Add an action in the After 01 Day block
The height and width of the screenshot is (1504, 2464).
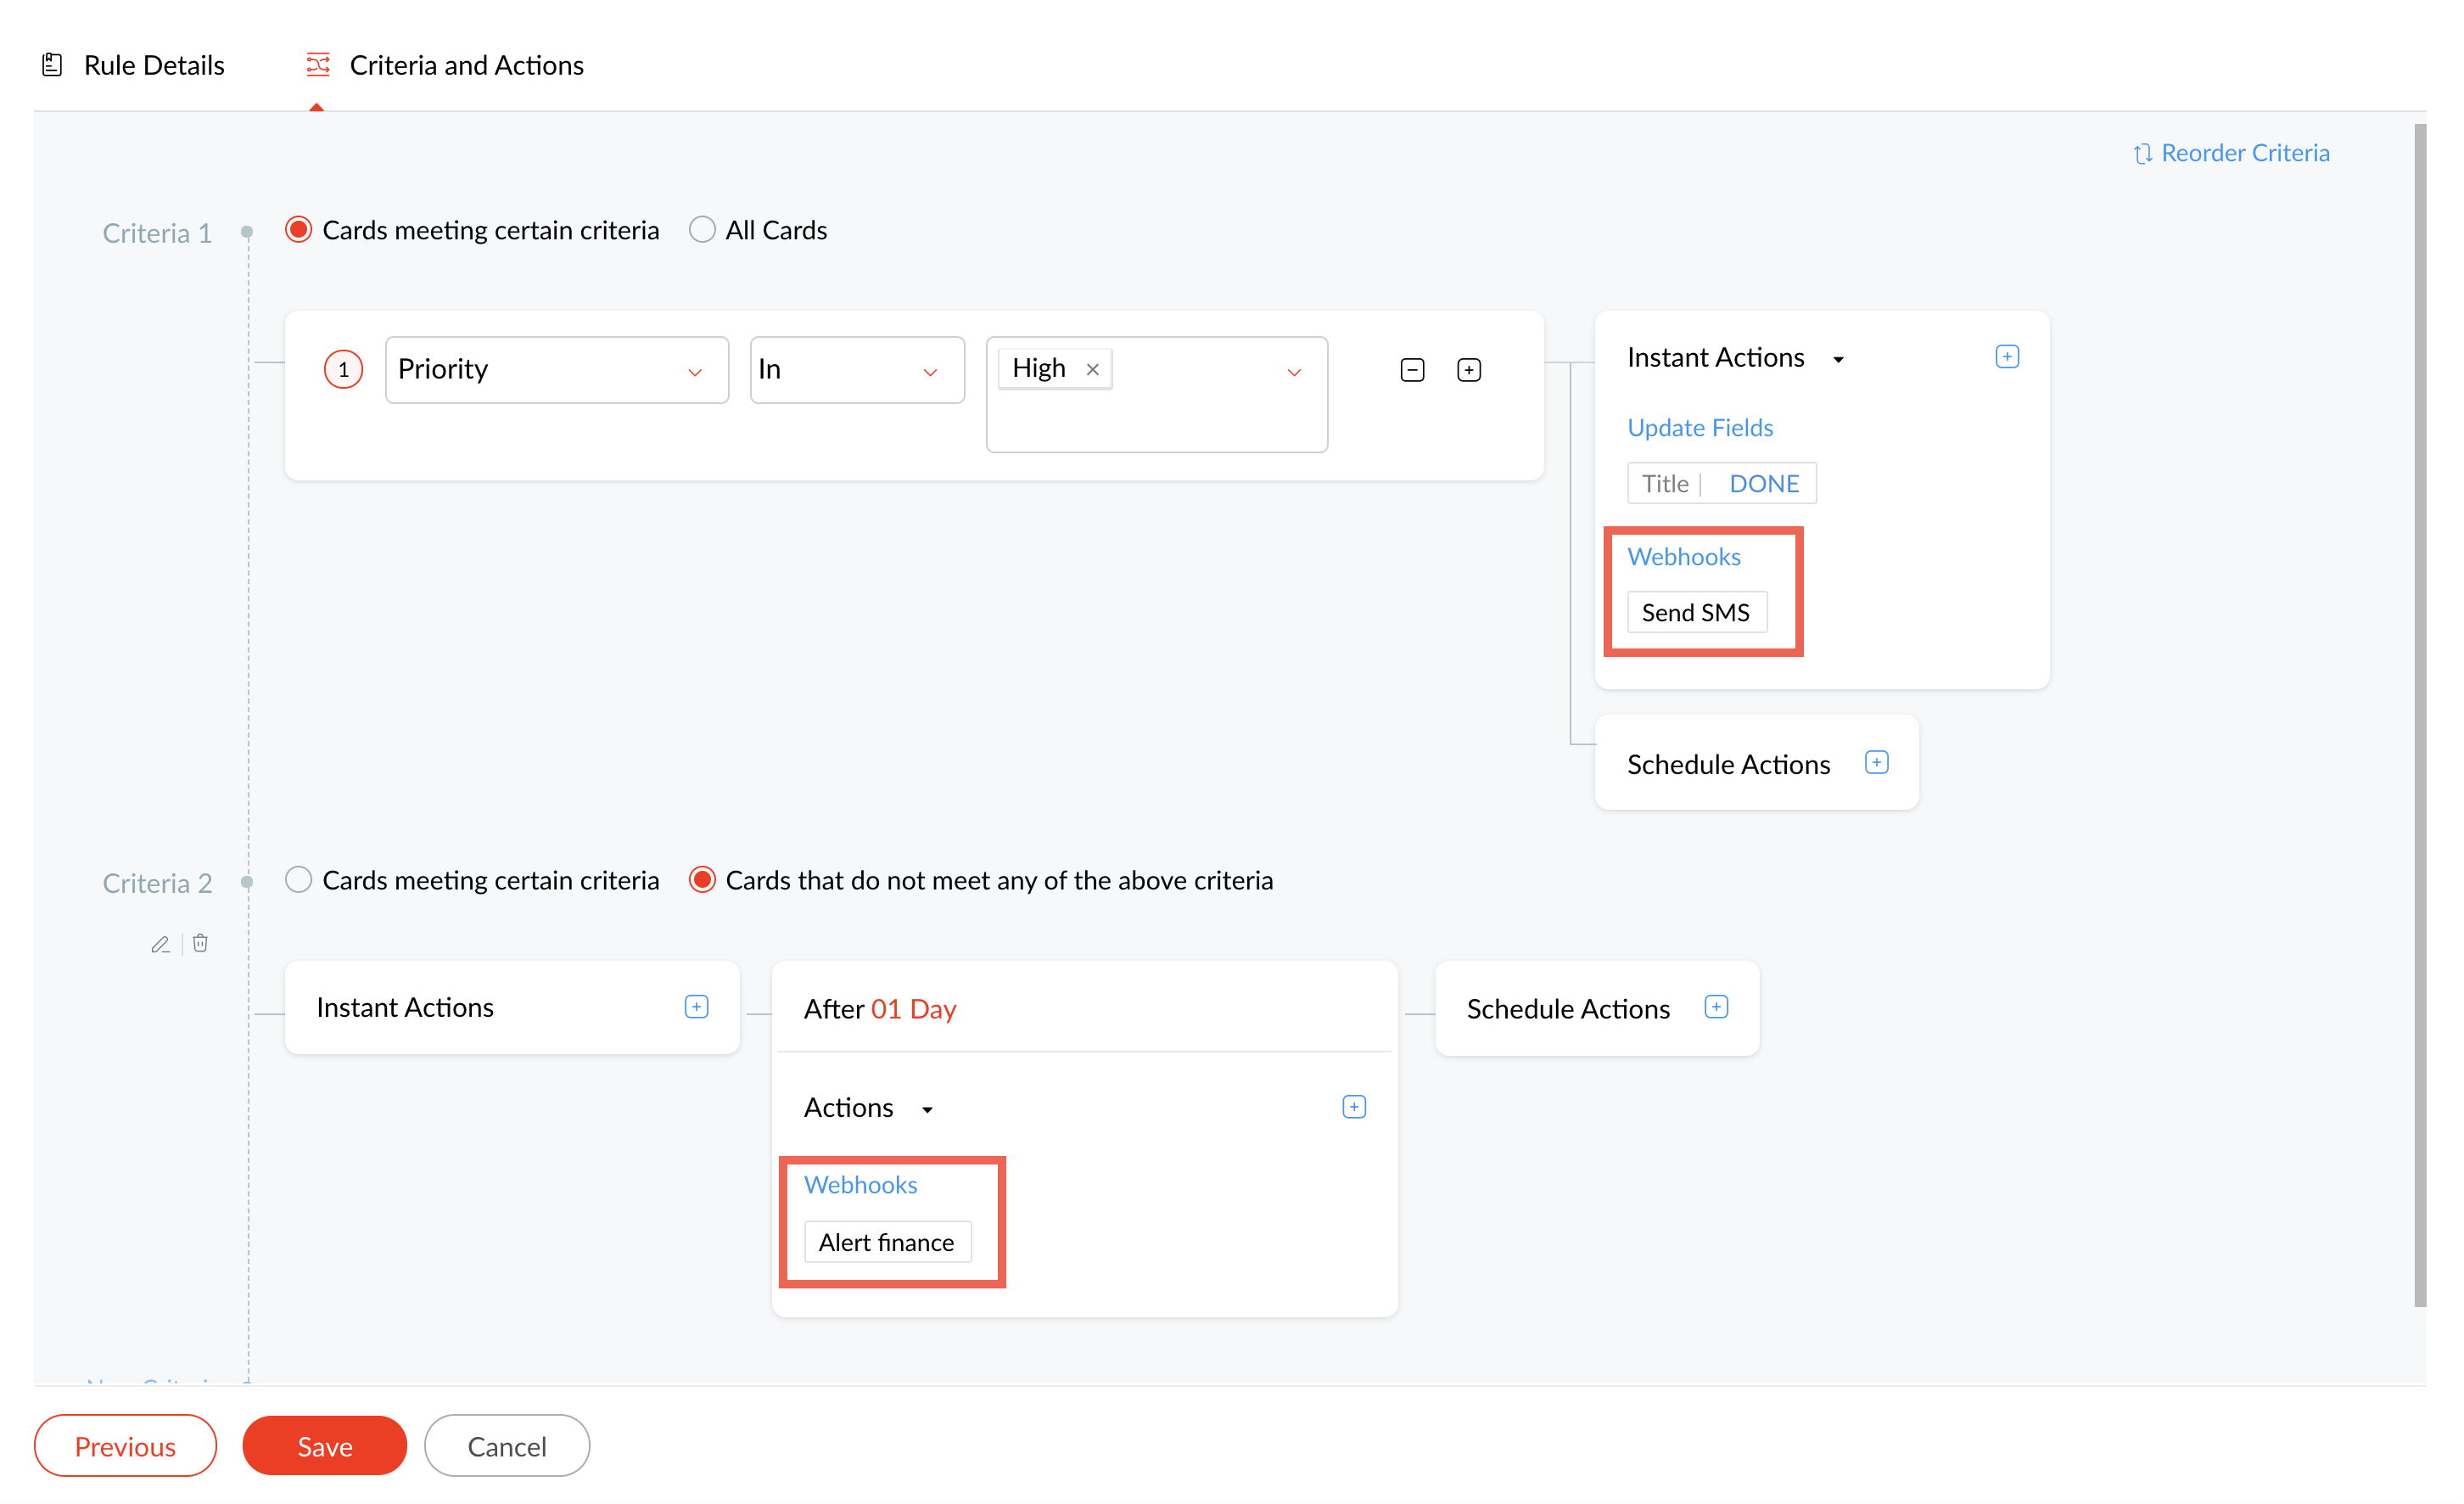(1353, 1107)
